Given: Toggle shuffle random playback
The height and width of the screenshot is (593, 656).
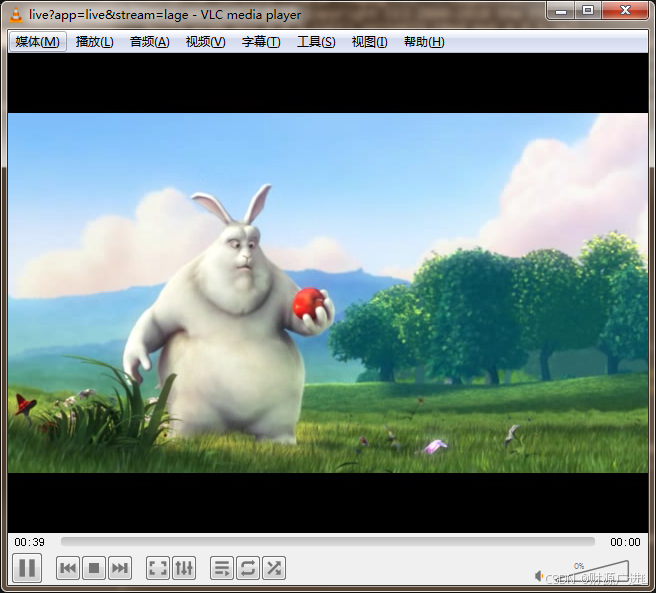Looking at the screenshot, I should pyautogui.click(x=274, y=568).
